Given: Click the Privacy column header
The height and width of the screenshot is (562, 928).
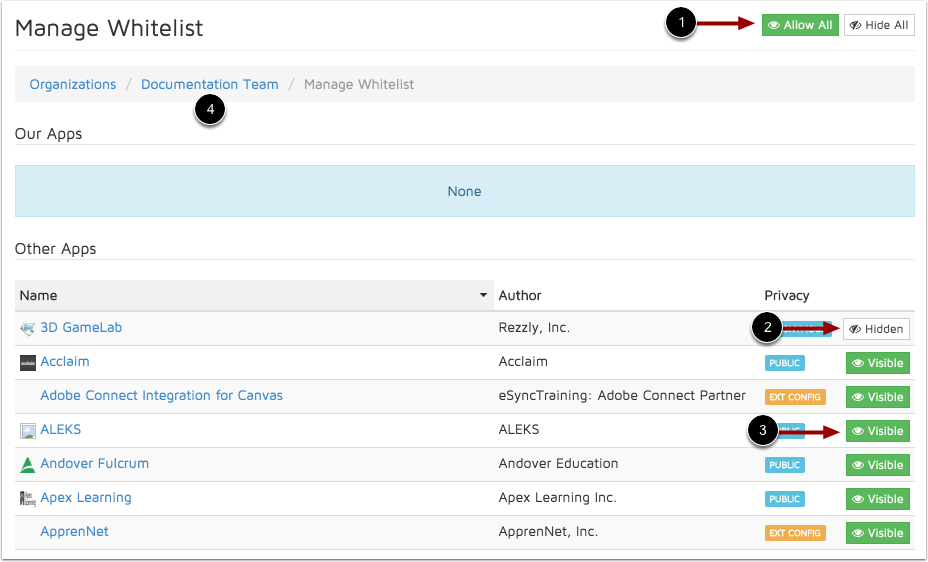Looking at the screenshot, I should point(787,295).
